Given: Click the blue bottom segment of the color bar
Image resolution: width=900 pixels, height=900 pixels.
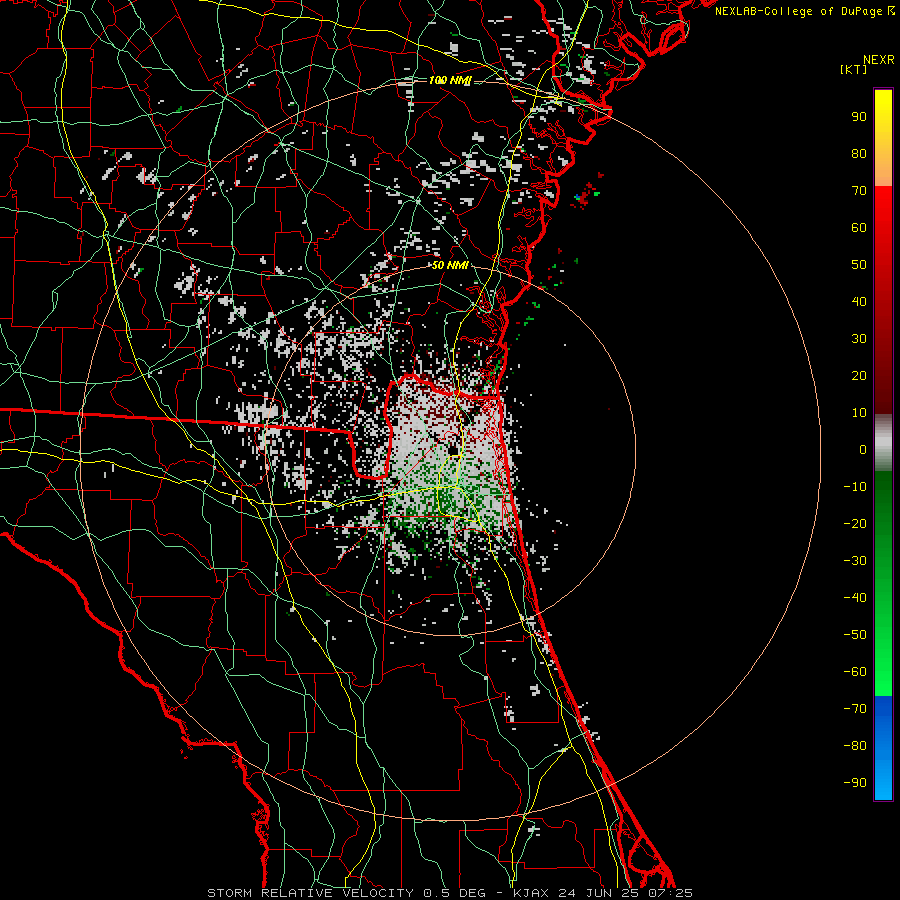Looking at the screenshot, I should pyautogui.click(x=883, y=748).
